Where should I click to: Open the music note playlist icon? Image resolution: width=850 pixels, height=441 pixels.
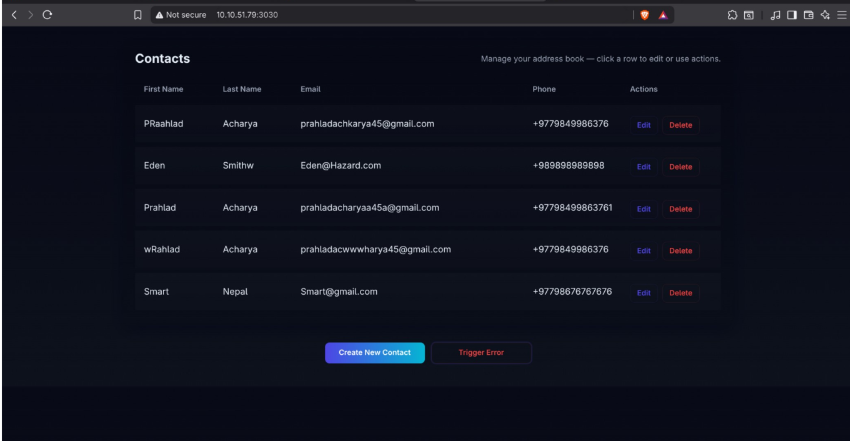click(x=775, y=15)
